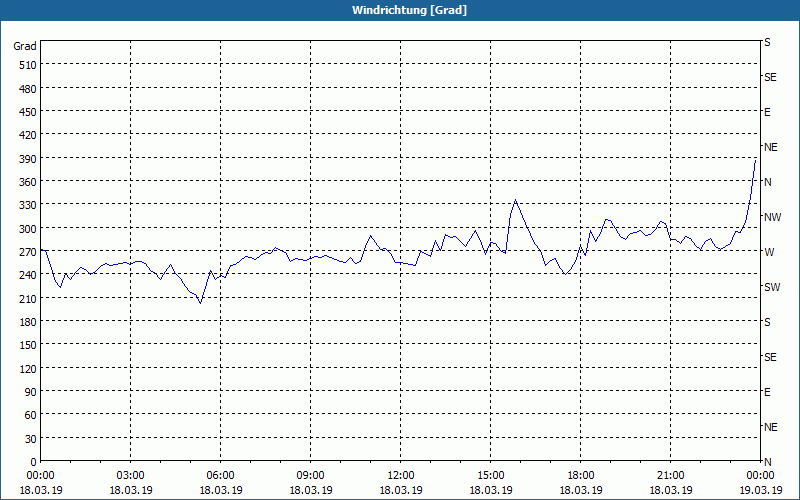800x500 pixels.
Task: Click the 00:00 label above 18.03.19
Action: 40,476
